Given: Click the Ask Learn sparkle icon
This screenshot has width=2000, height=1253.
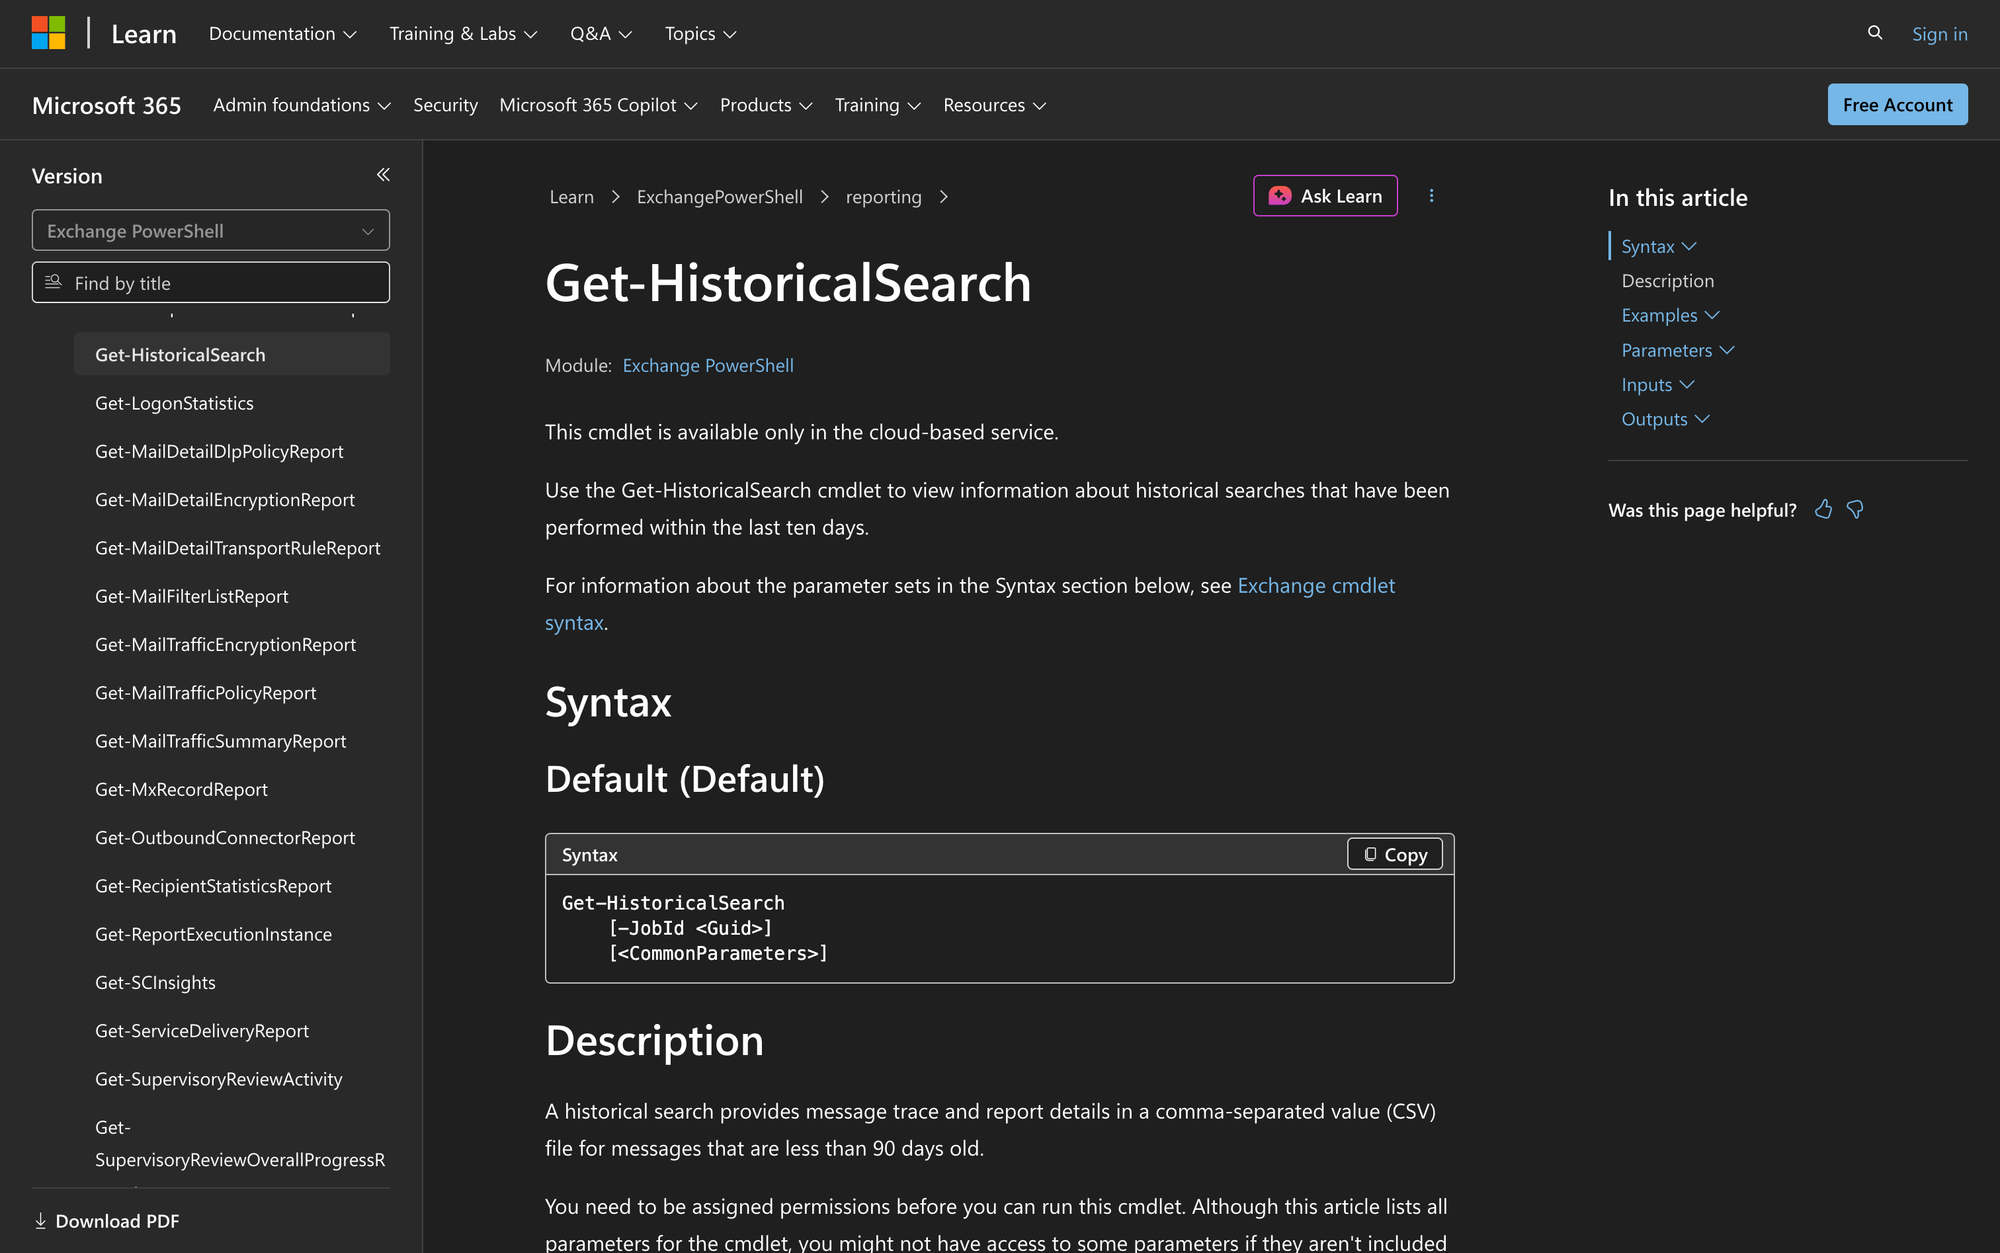Looking at the screenshot, I should 1280,196.
